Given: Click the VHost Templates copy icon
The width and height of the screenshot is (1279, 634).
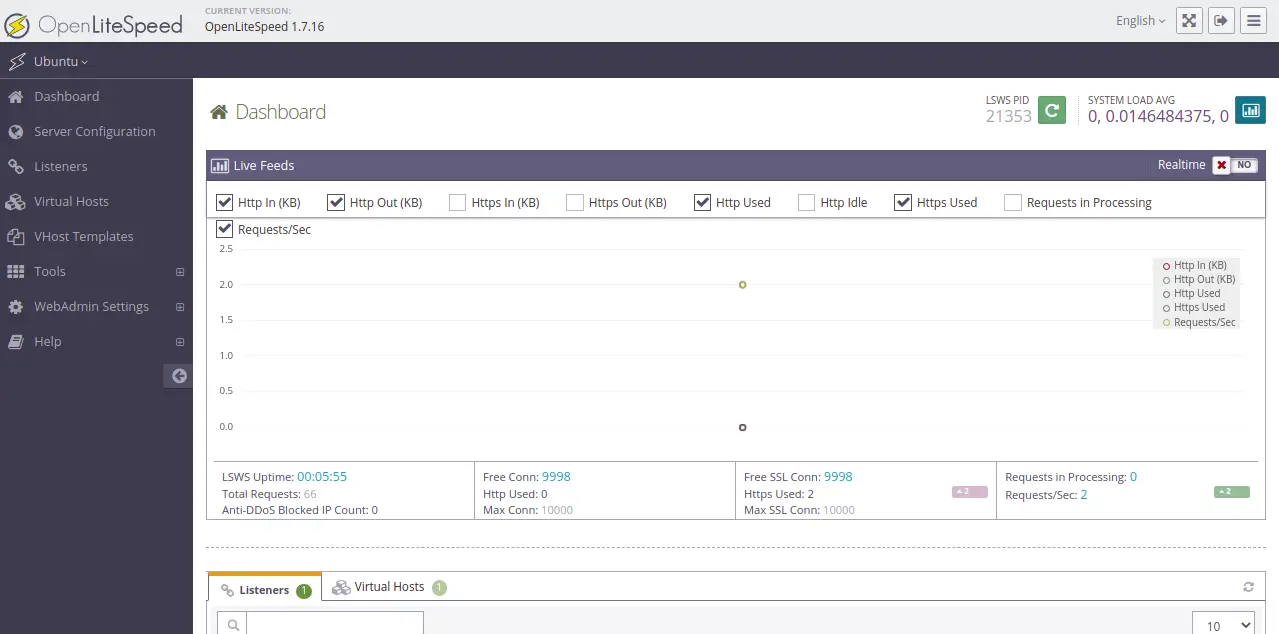Looking at the screenshot, I should [x=15, y=237].
